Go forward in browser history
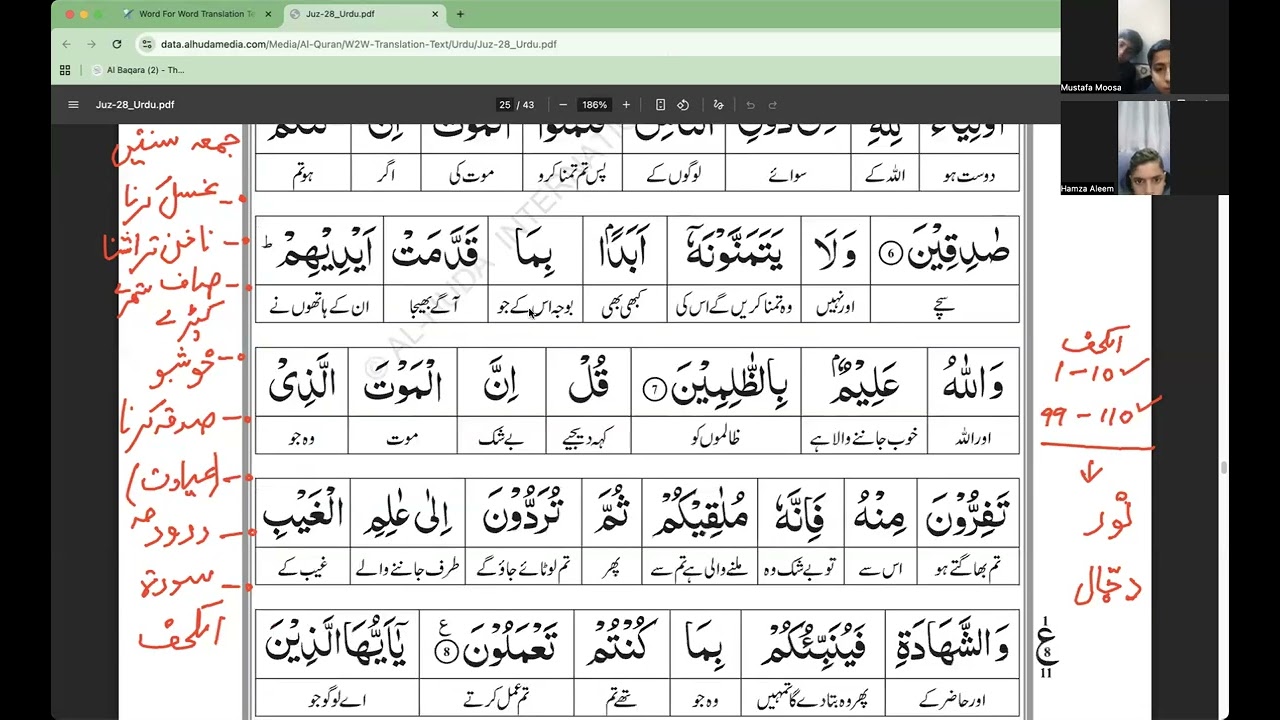Screen dimensions: 1280x720 tap(91, 44)
